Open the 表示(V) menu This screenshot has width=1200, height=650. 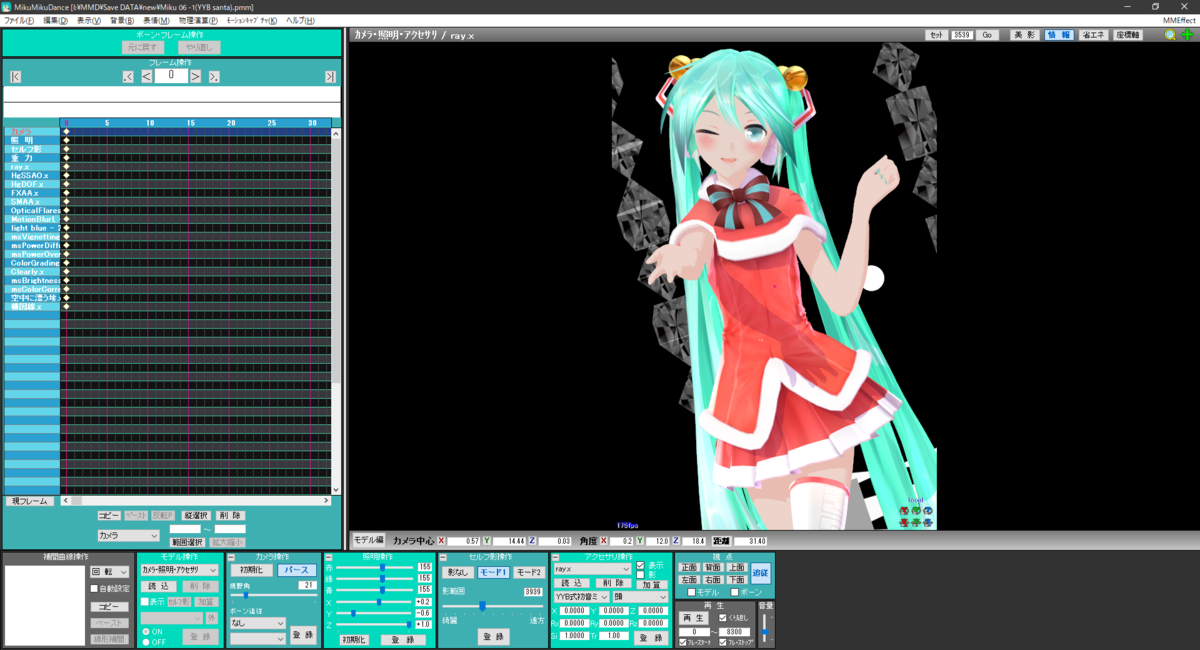point(90,20)
